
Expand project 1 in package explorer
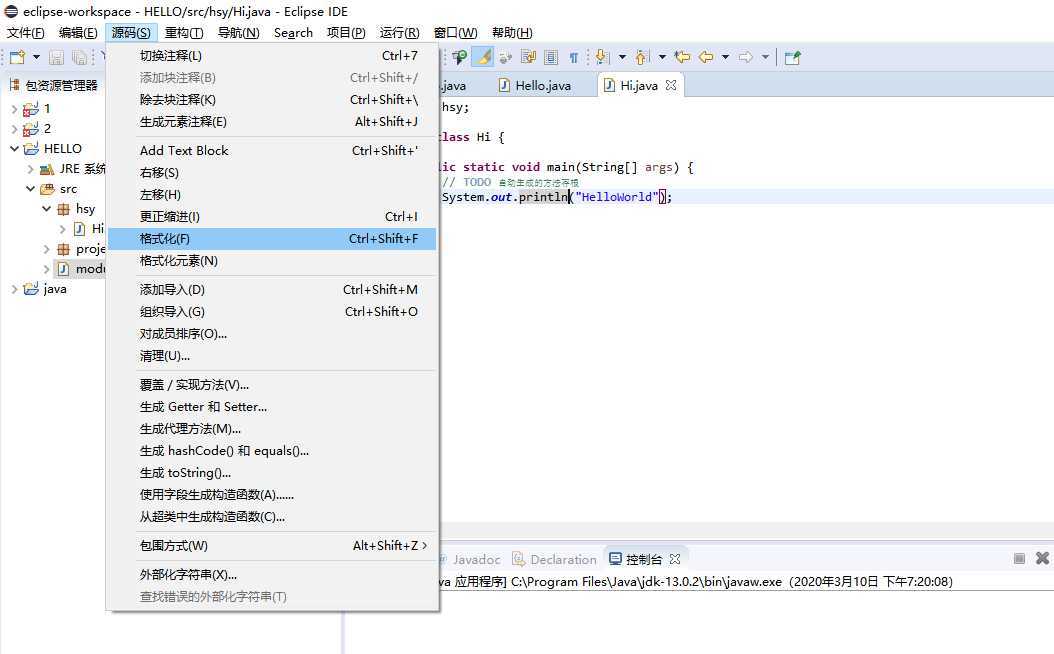point(14,108)
